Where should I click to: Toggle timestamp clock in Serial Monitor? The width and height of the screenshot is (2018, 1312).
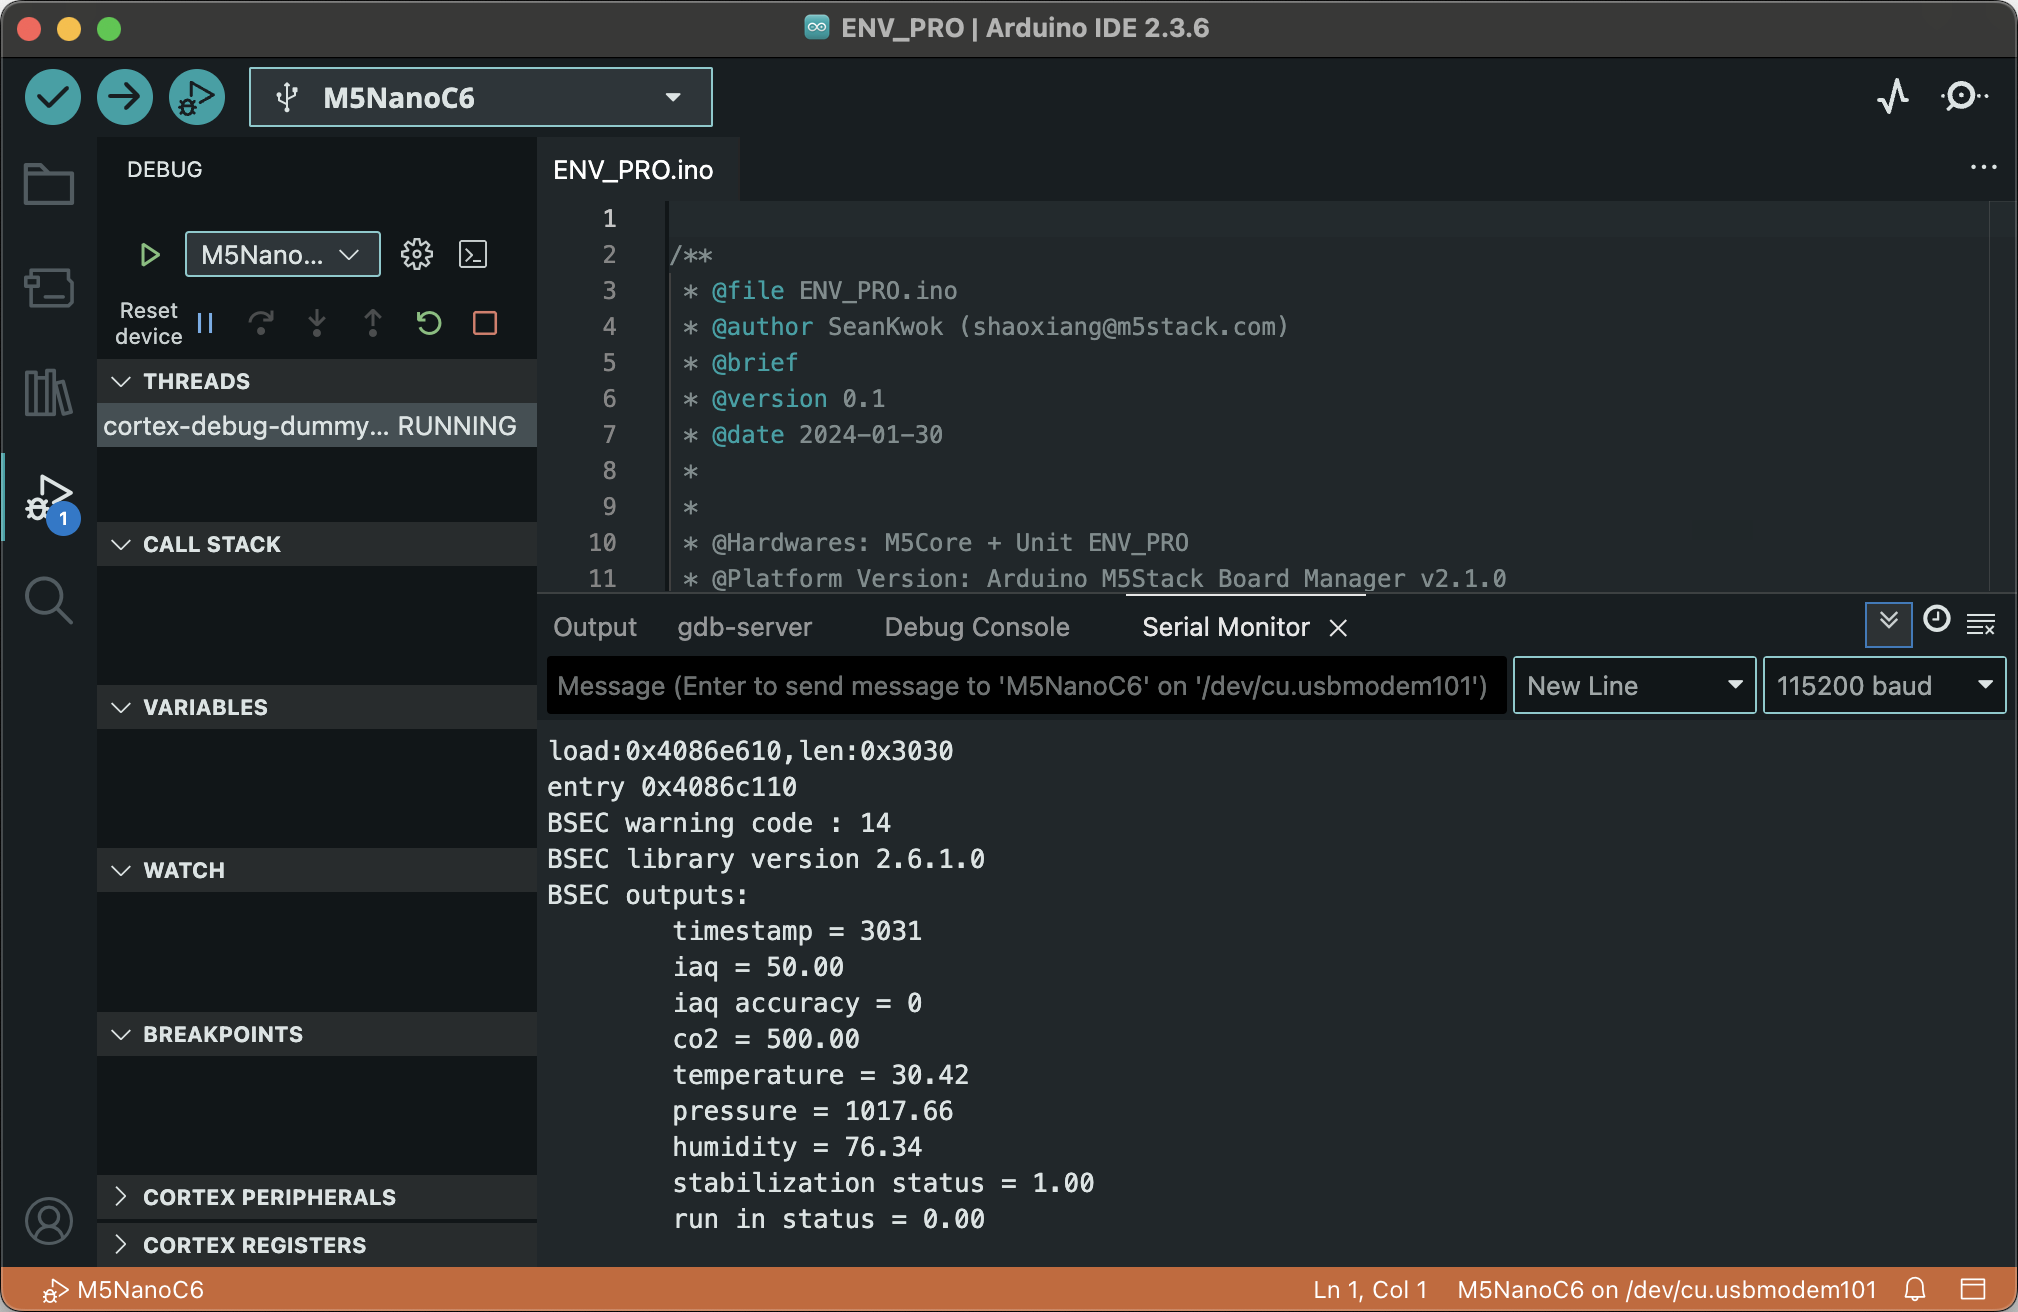click(x=1936, y=621)
